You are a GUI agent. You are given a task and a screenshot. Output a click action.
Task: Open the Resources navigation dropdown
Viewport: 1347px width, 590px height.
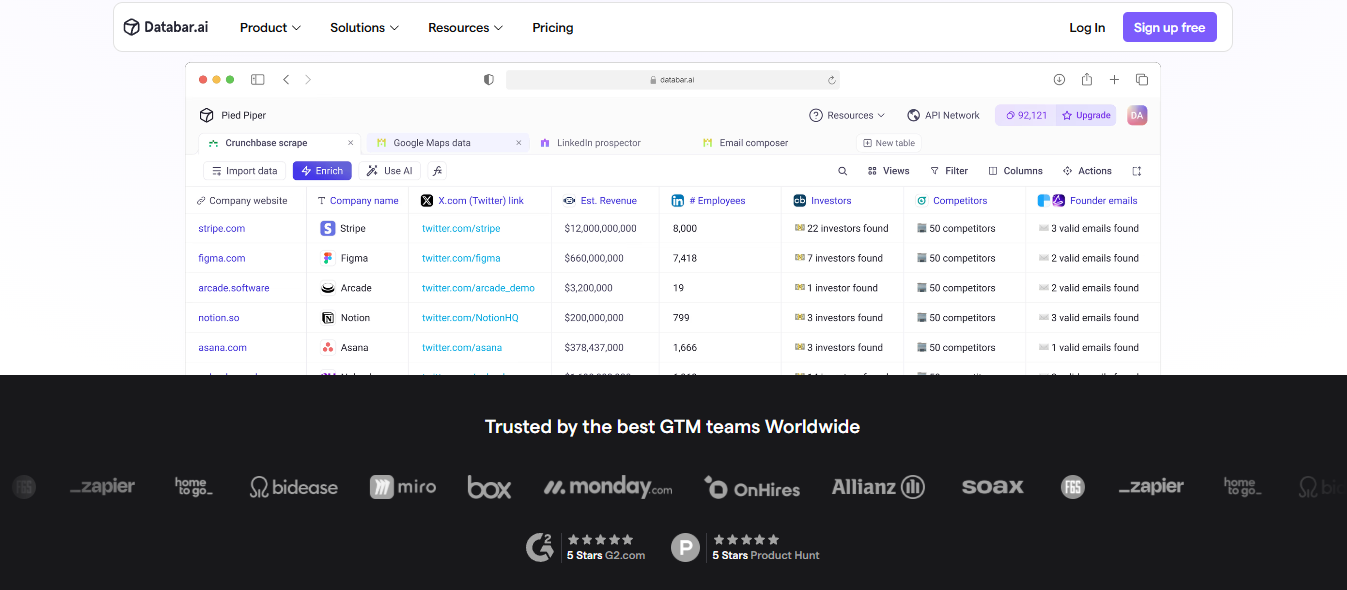[465, 27]
